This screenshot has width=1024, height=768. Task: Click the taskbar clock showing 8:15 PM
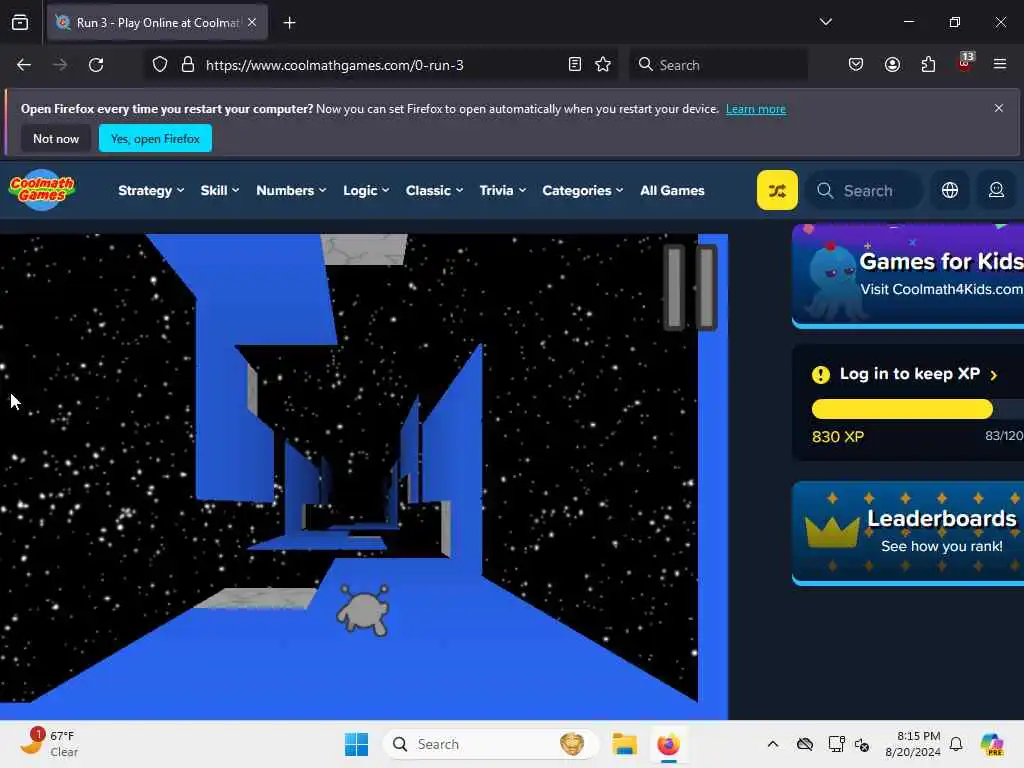pos(912,744)
